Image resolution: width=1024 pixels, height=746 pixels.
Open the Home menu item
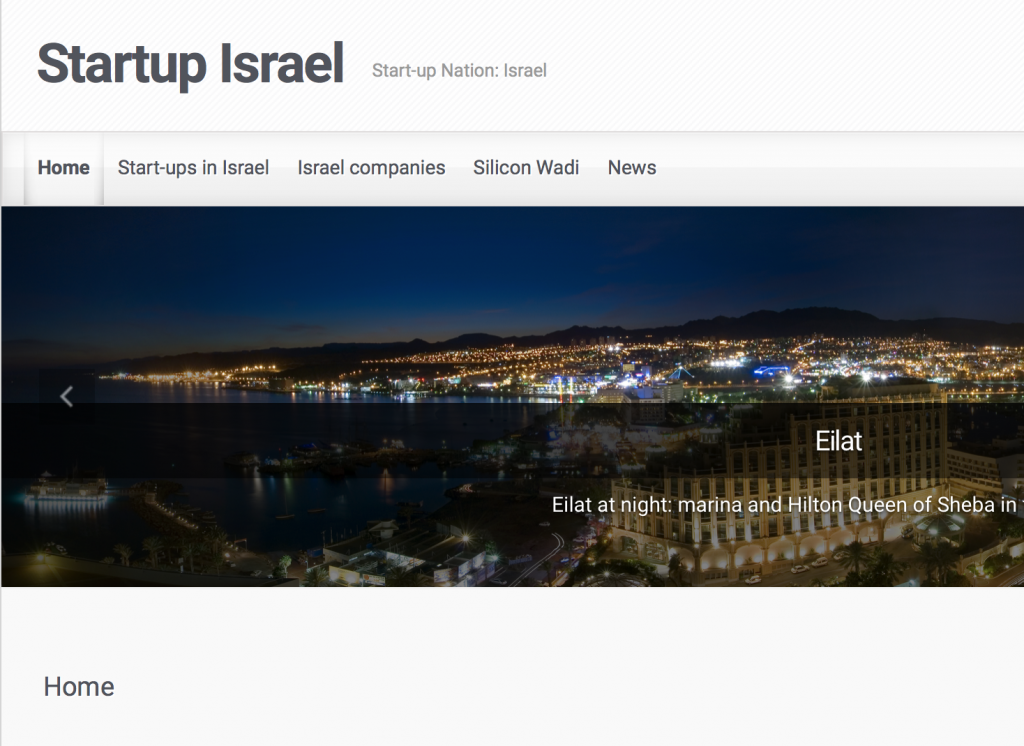(63, 168)
